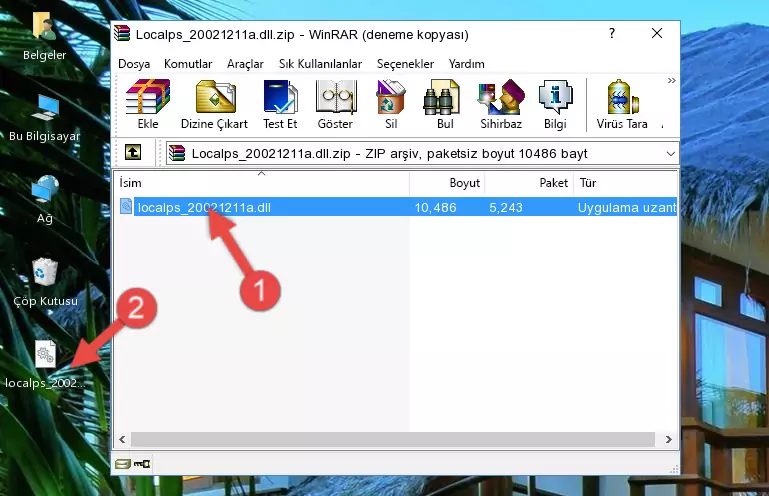Click the key icon in status bar
The image size is (769, 496).
142,464
